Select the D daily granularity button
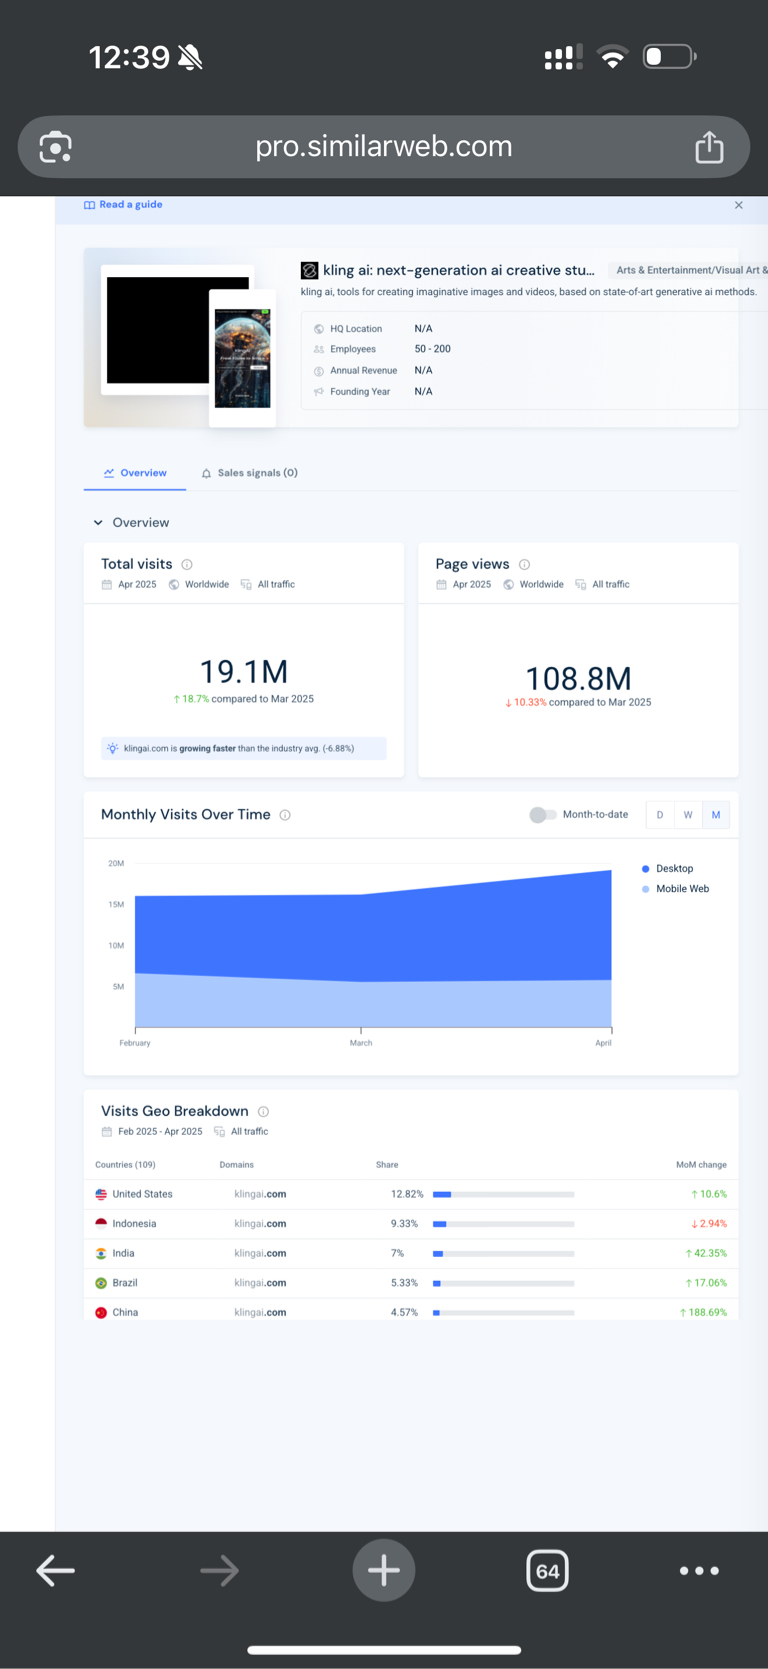 pos(660,815)
